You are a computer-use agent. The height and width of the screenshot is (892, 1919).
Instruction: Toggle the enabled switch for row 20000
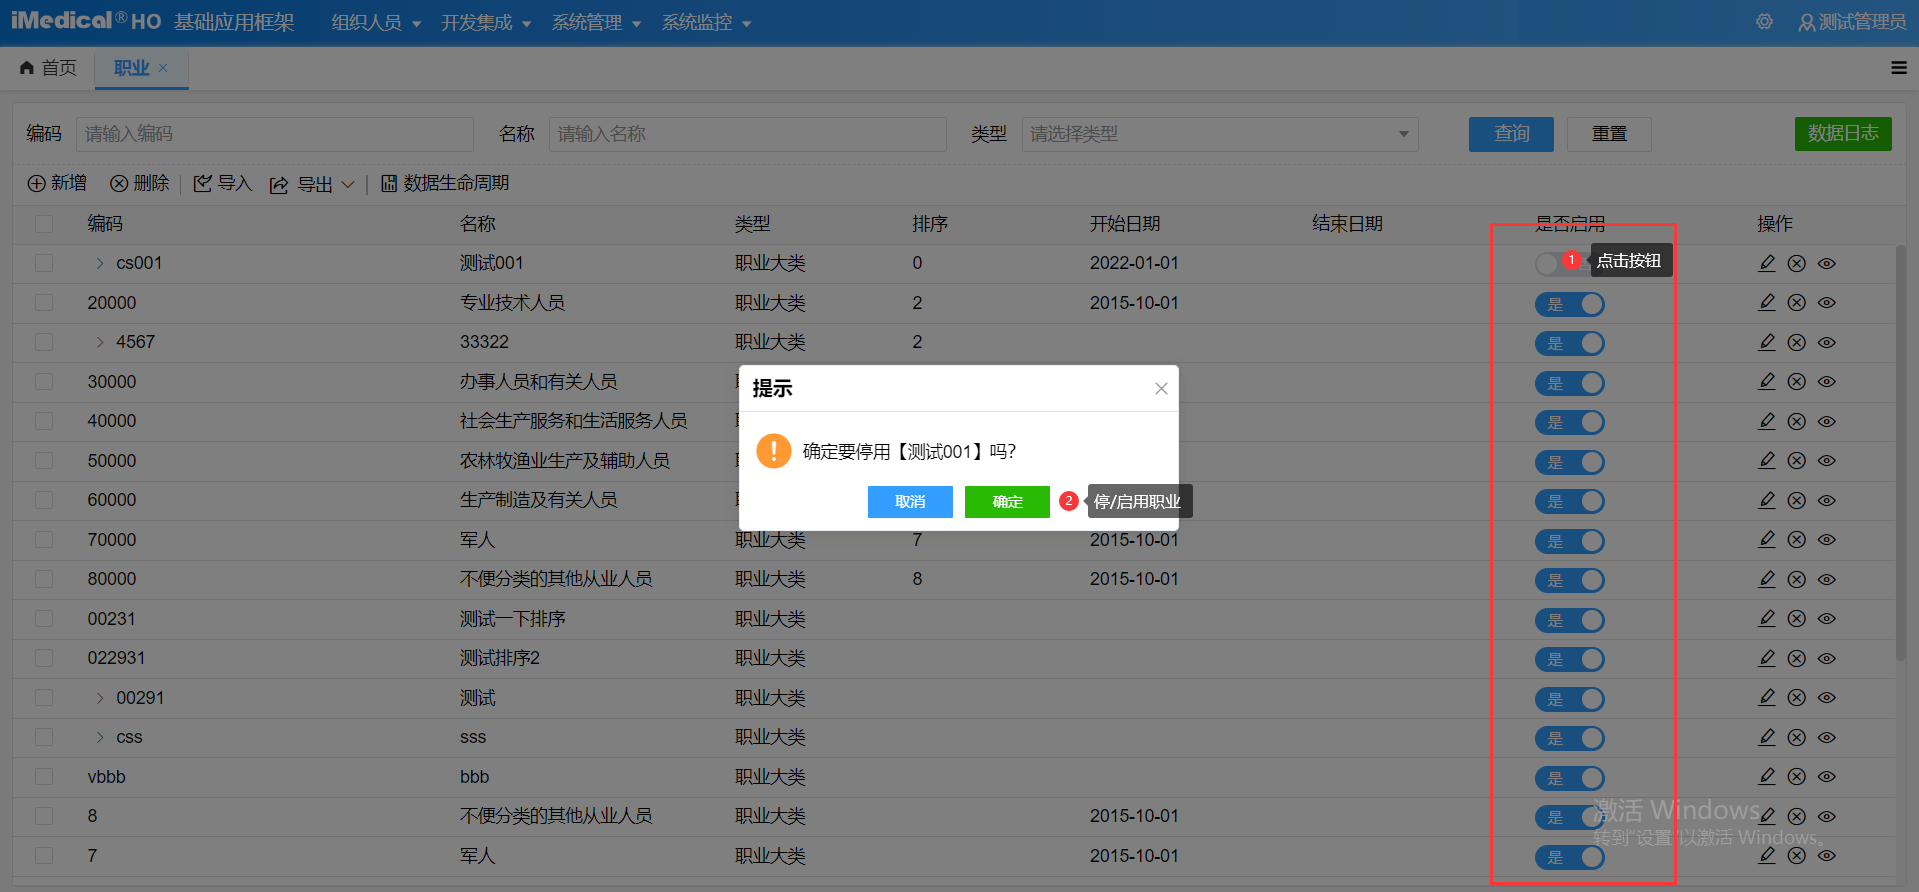pyautogui.click(x=1569, y=304)
